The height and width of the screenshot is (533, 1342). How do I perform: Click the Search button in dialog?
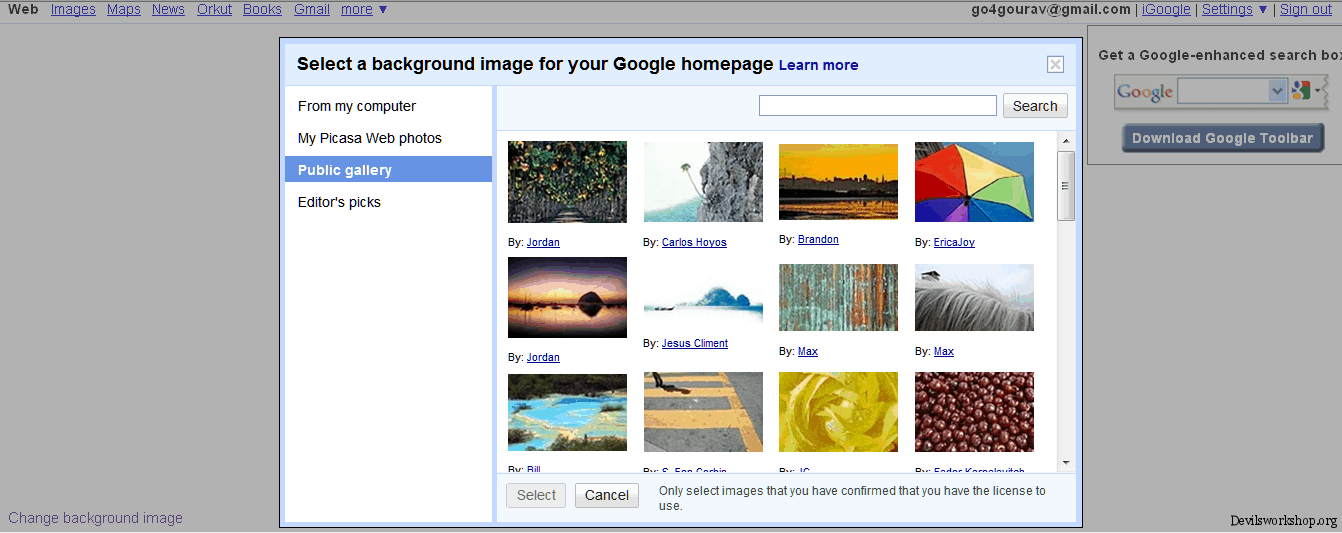[1035, 106]
